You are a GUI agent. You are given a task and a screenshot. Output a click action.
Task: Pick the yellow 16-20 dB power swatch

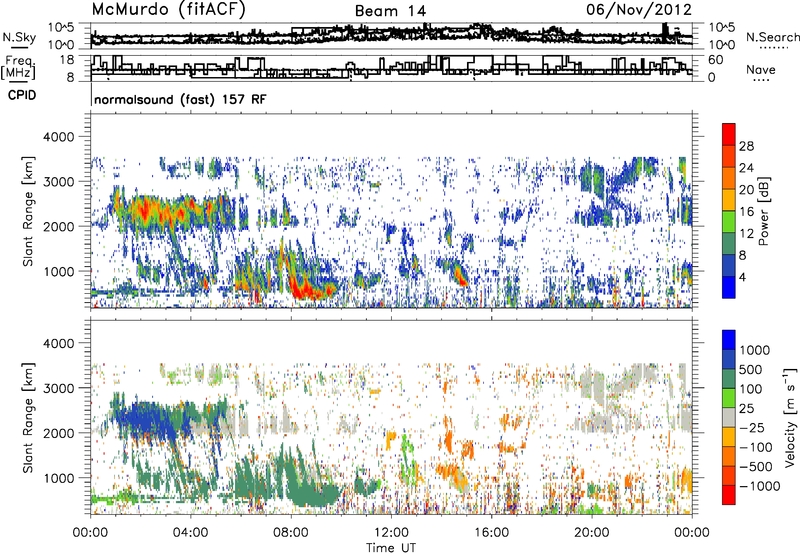point(729,200)
